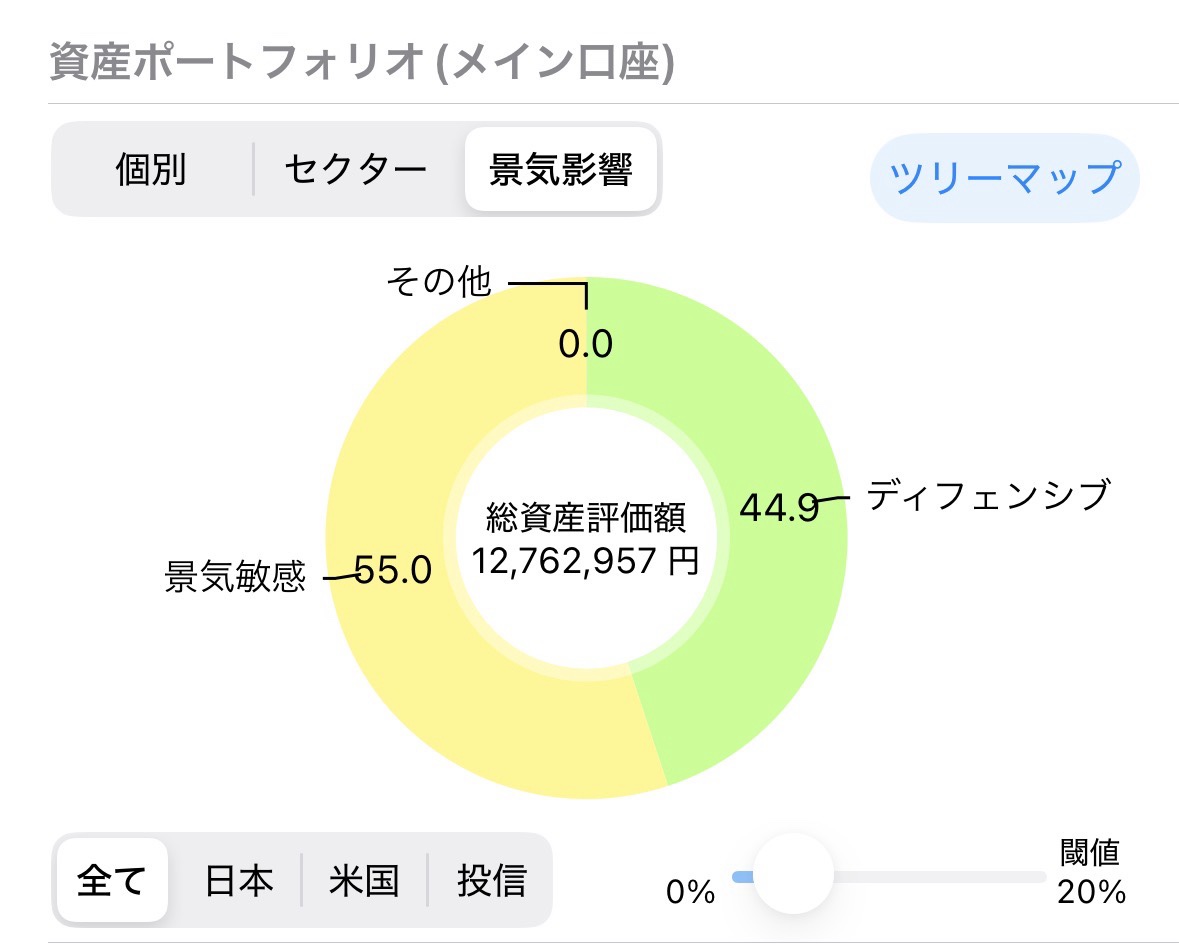
Task: Click the ディフェンシブ chart label
Action: pos(988,495)
